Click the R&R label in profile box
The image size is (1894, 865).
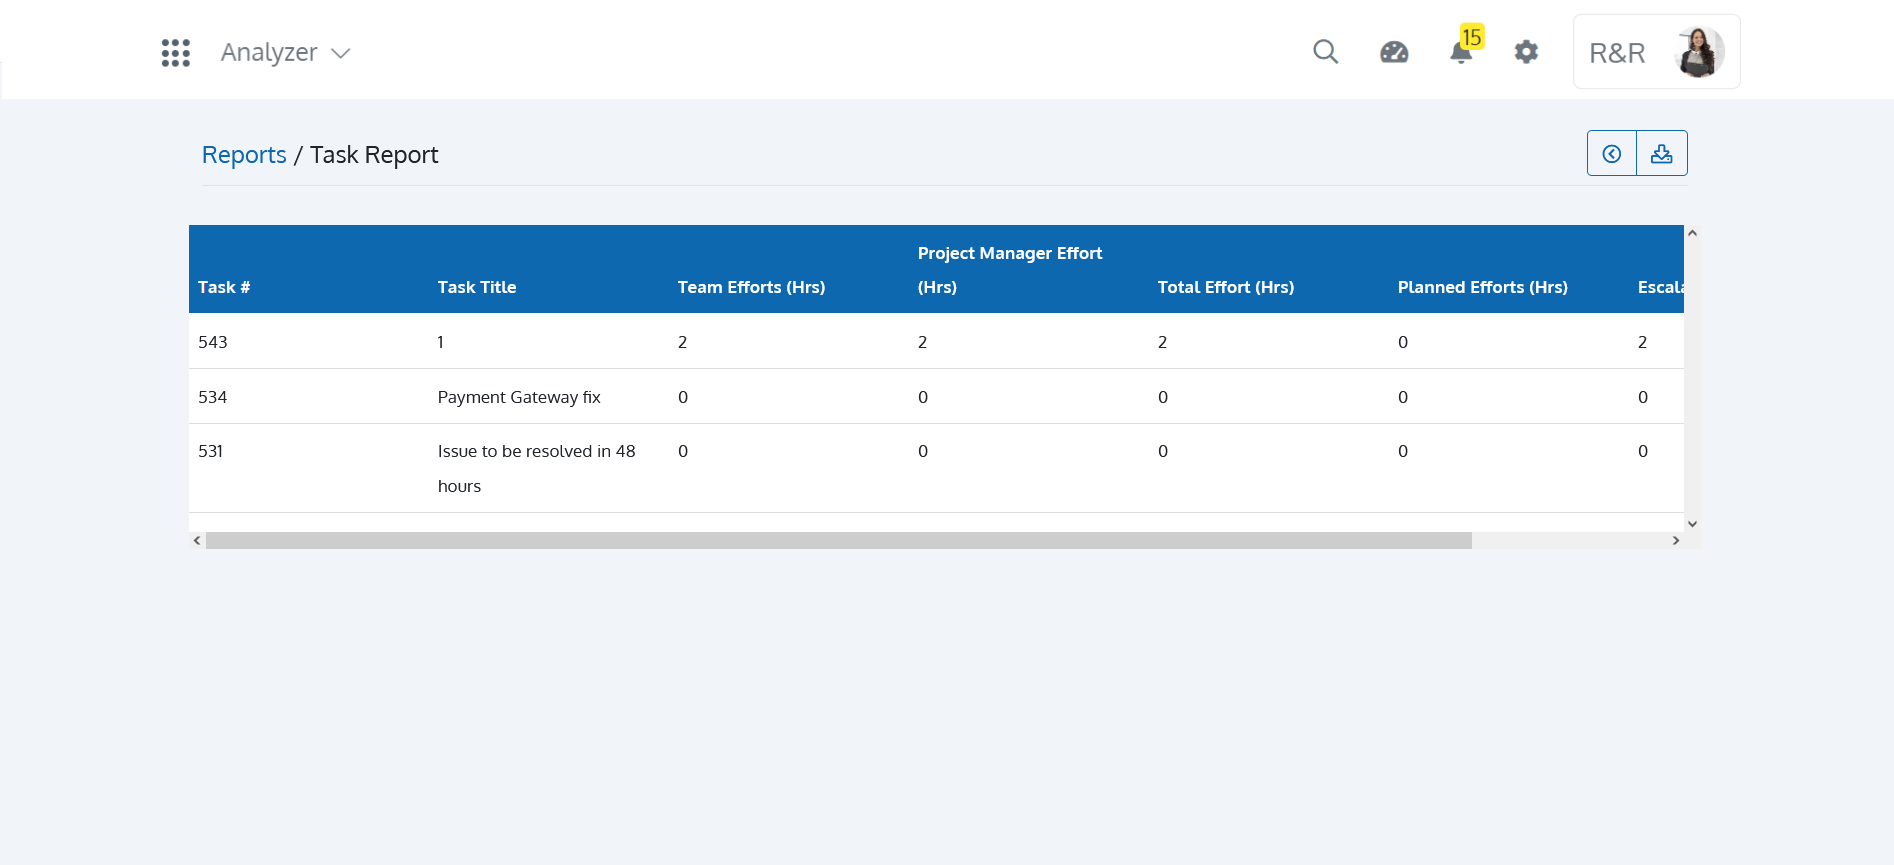tap(1617, 53)
